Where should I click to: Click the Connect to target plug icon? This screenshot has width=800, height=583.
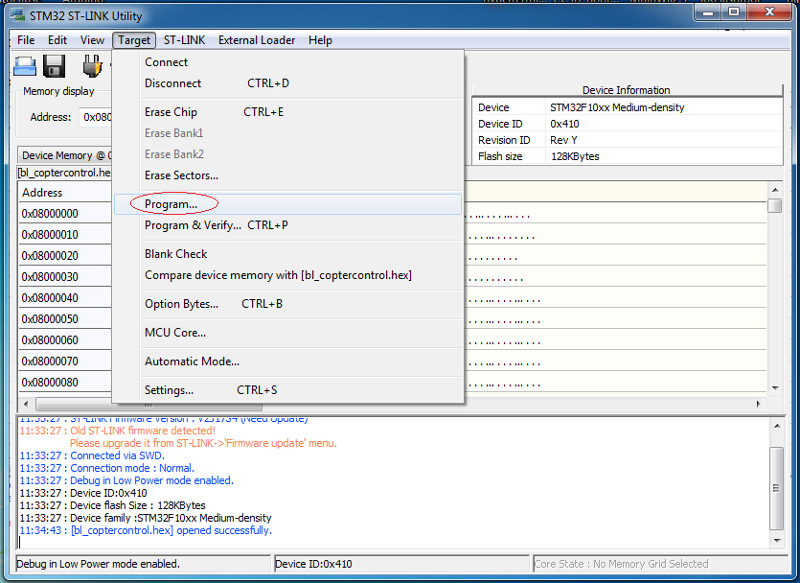pos(92,66)
